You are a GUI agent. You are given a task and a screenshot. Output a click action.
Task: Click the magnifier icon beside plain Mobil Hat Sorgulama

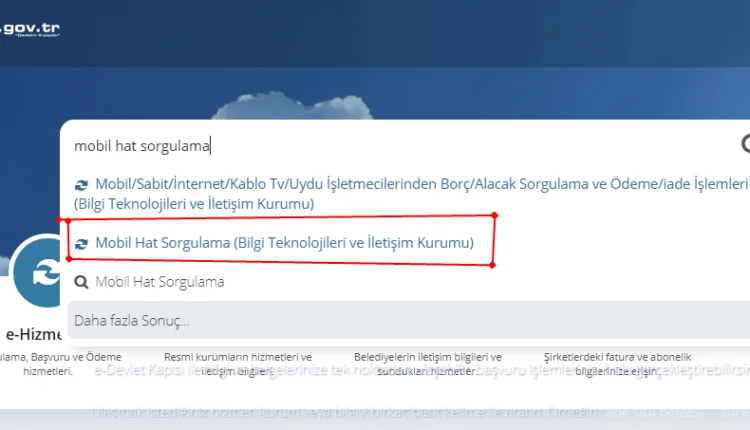[81, 282]
